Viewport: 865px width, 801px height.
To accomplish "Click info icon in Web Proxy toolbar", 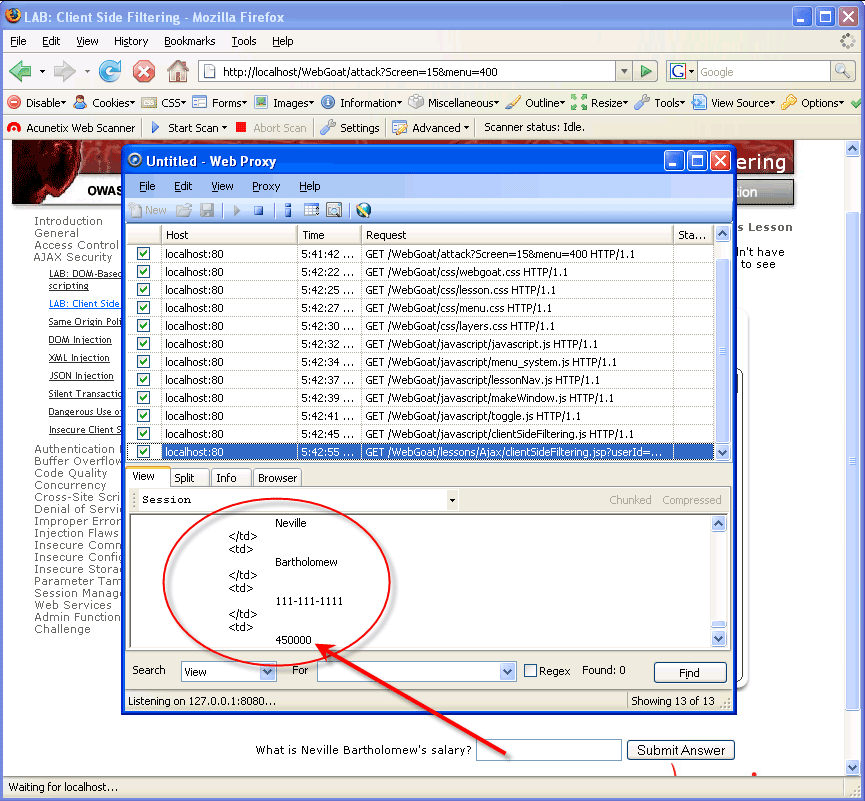I will tap(288, 210).
